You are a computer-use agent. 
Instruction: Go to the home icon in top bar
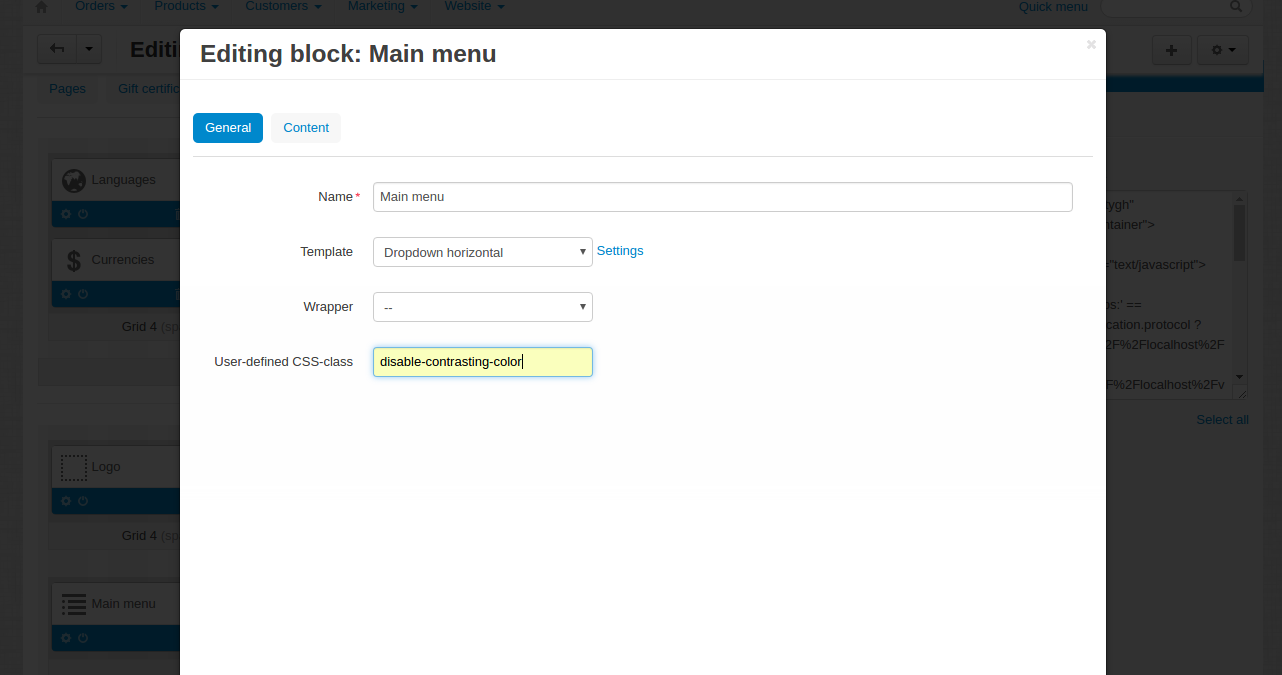point(41,7)
